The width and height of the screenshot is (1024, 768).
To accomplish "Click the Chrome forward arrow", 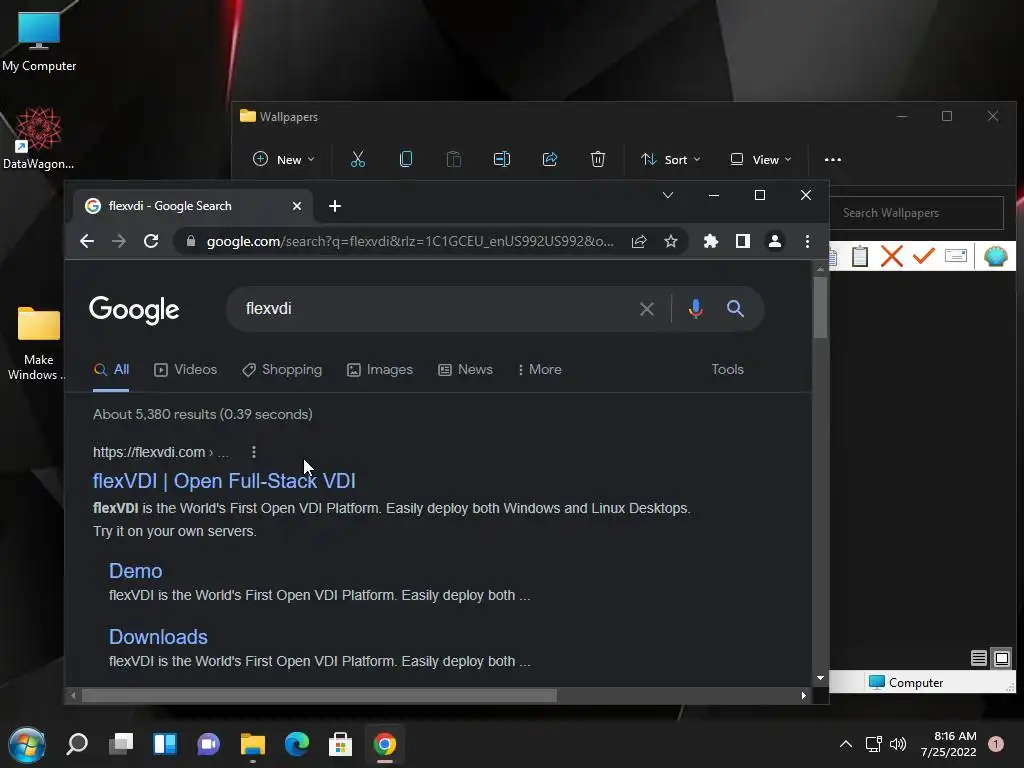I will (x=119, y=242).
